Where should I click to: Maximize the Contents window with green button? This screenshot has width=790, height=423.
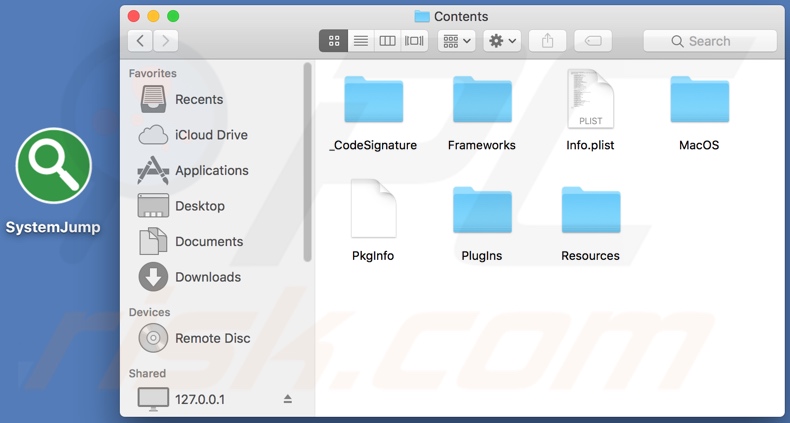tap(173, 16)
